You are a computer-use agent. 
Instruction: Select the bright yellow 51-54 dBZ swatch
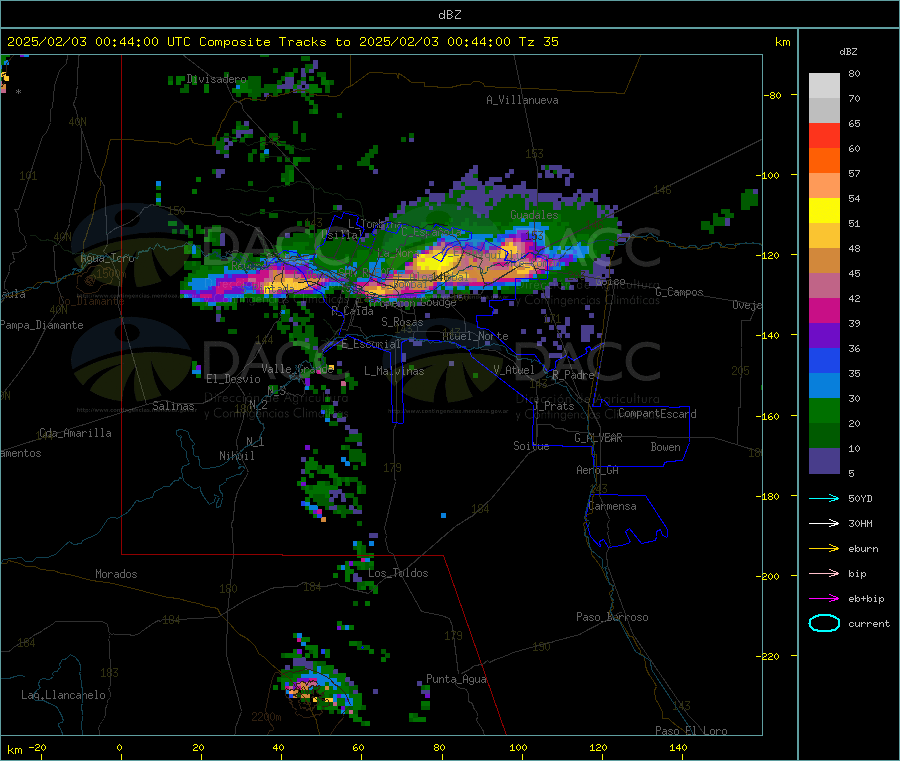tap(824, 211)
